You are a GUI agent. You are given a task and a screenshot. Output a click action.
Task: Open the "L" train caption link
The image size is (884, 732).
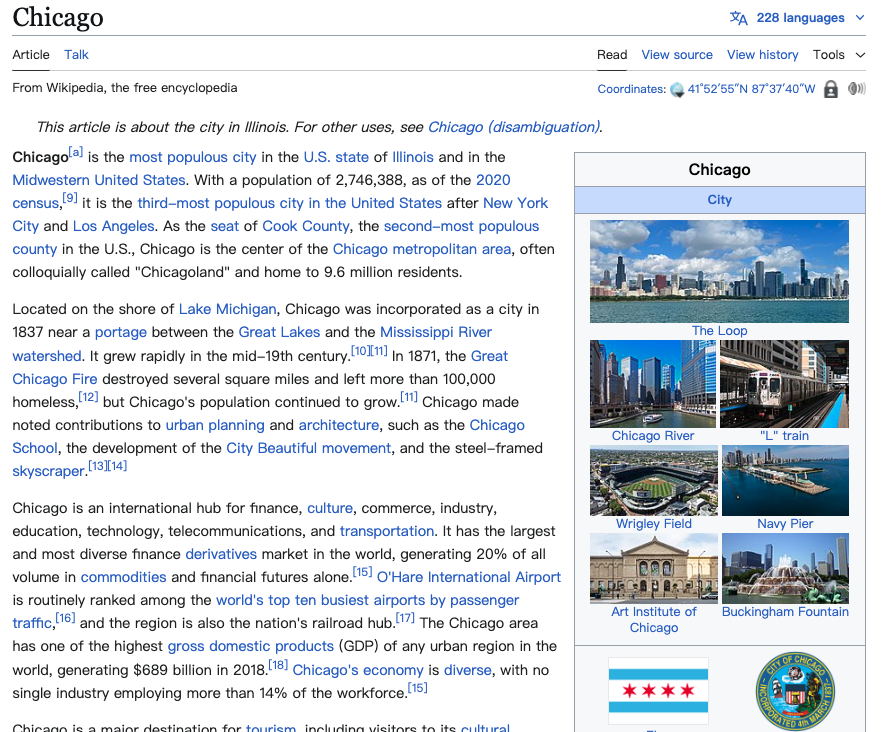click(784, 436)
